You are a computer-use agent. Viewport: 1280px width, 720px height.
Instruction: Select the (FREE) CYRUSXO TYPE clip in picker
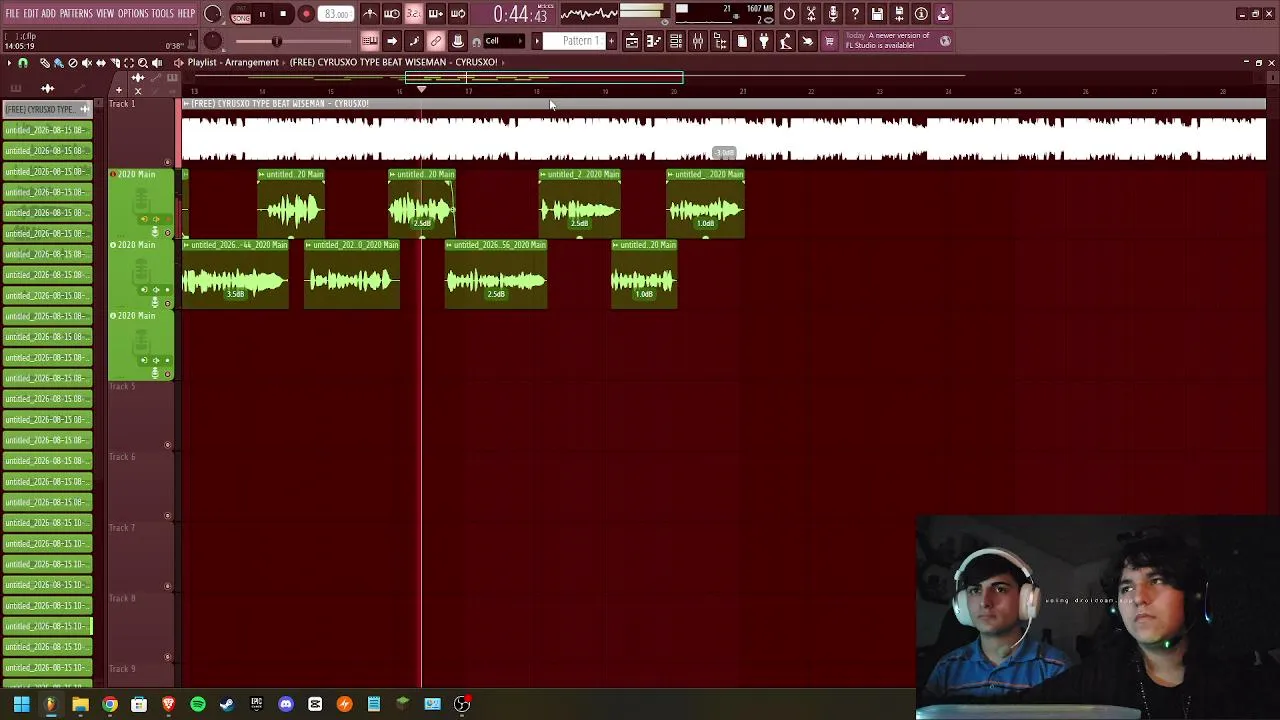coord(46,109)
